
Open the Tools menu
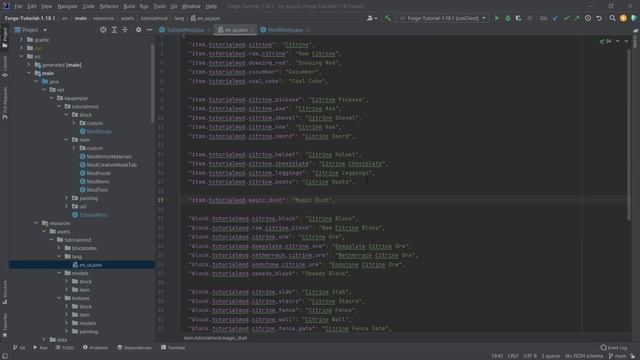coord(160,6)
